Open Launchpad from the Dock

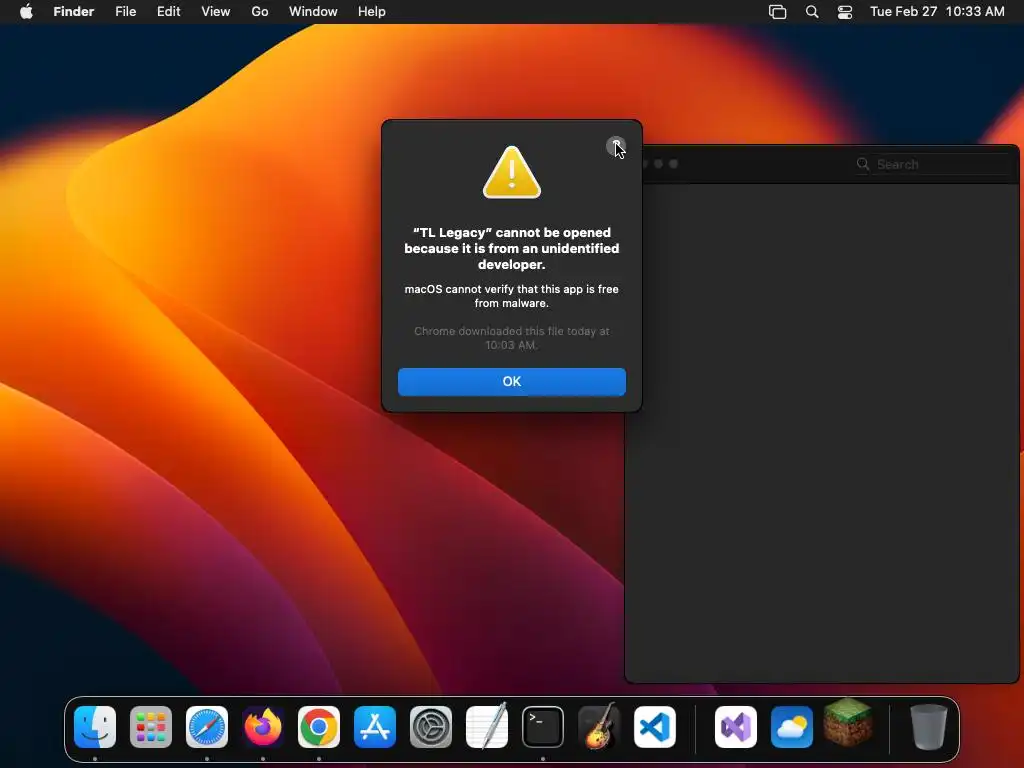(151, 727)
